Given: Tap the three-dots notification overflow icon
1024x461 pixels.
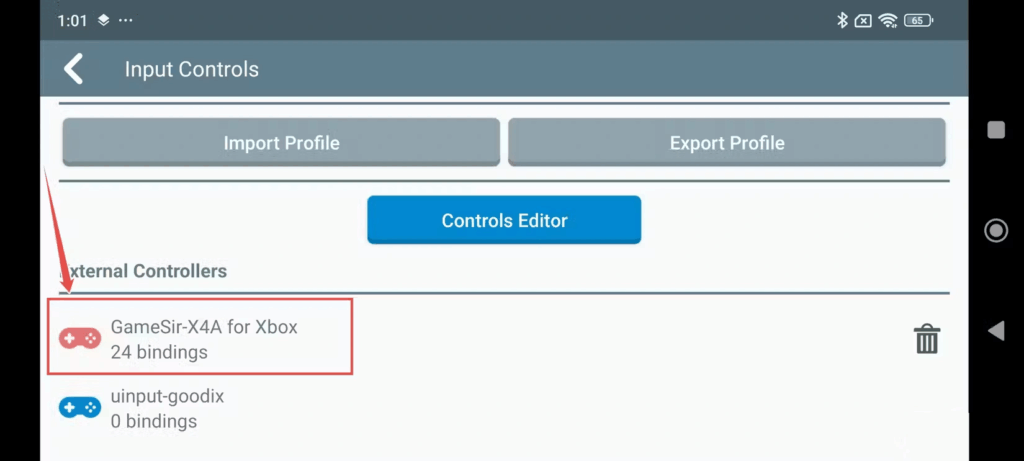Looking at the screenshot, I should click(x=125, y=20).
